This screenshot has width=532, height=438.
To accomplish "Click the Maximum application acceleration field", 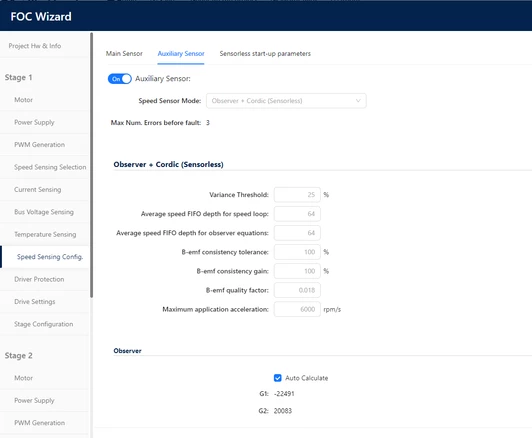I will 297,309.
